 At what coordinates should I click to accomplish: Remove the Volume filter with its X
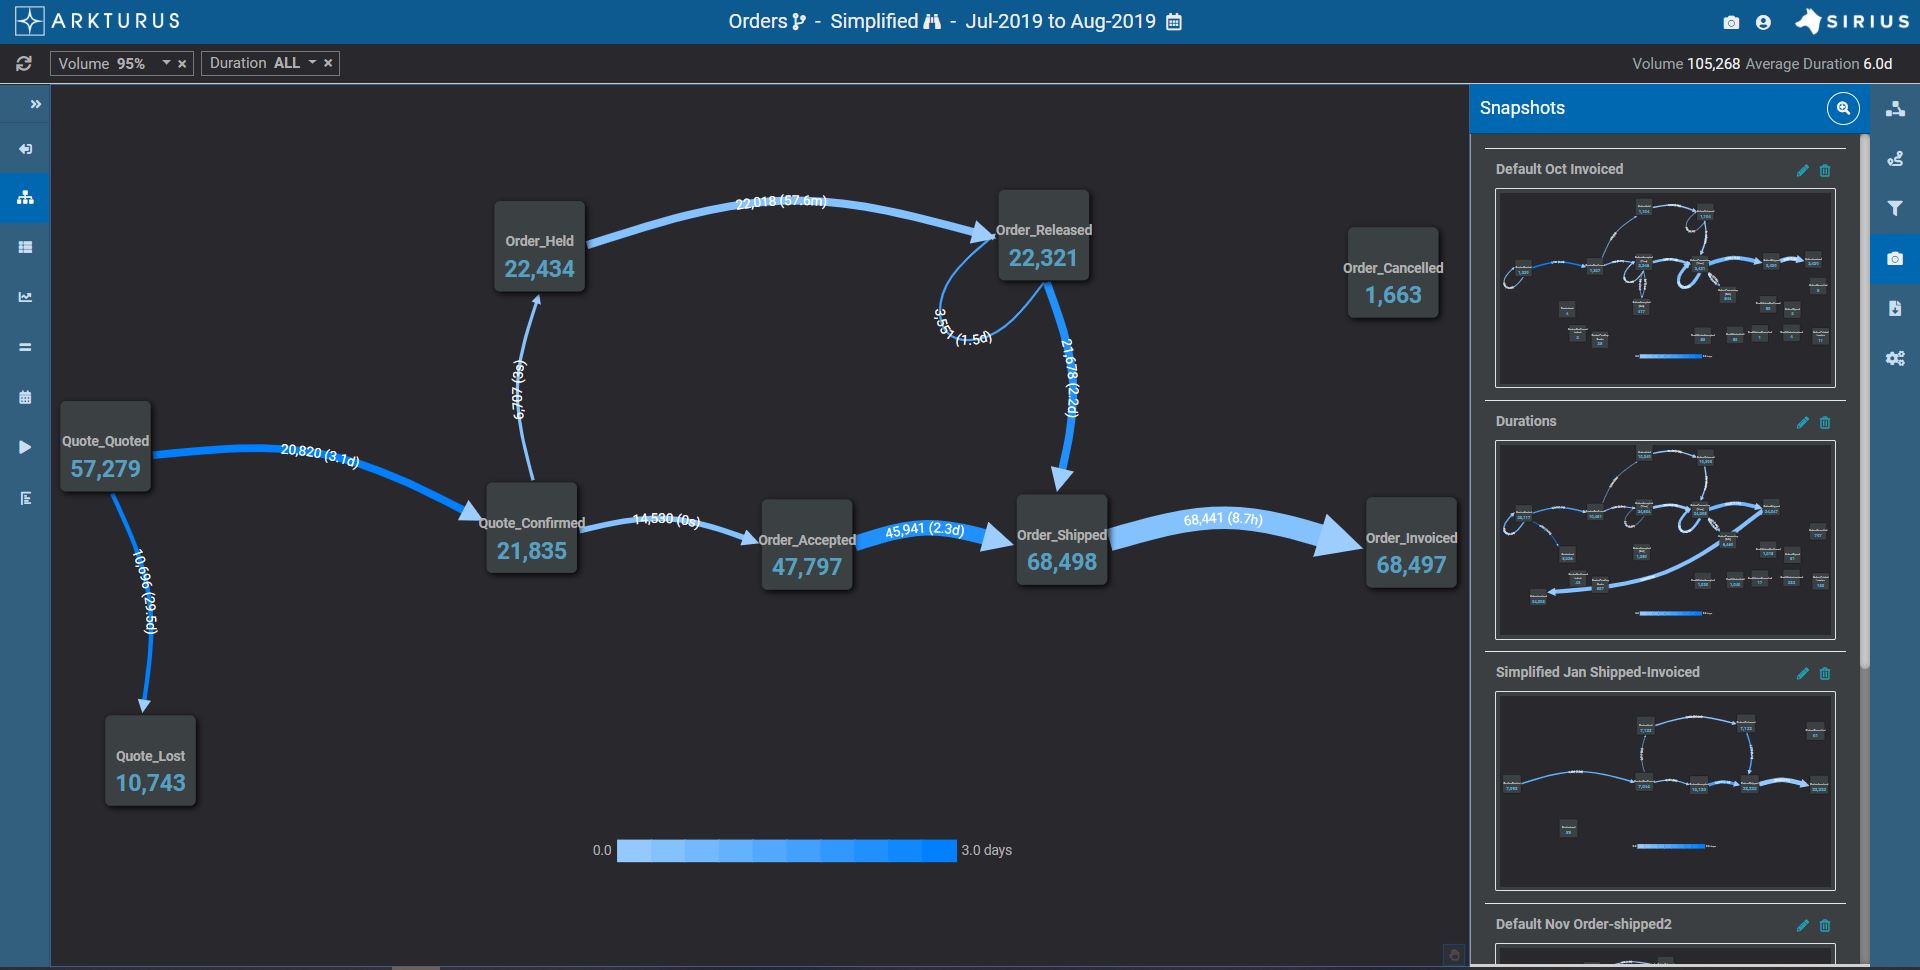pyautogui.click(x=182, y=63)
